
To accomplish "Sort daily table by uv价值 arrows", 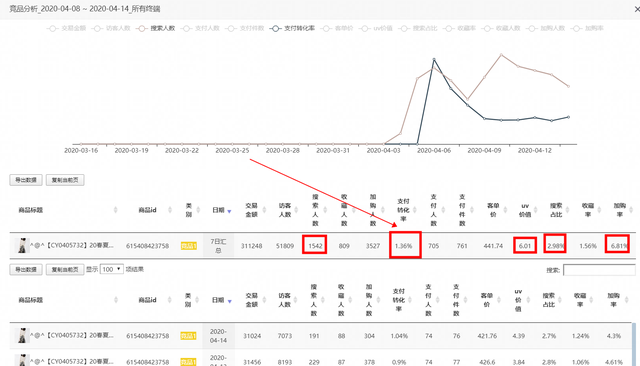I will 528,300.
